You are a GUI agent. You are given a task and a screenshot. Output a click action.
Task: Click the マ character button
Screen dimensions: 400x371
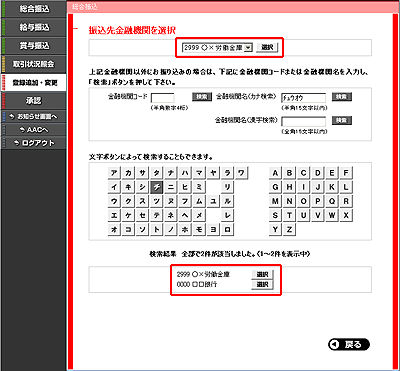199,173
